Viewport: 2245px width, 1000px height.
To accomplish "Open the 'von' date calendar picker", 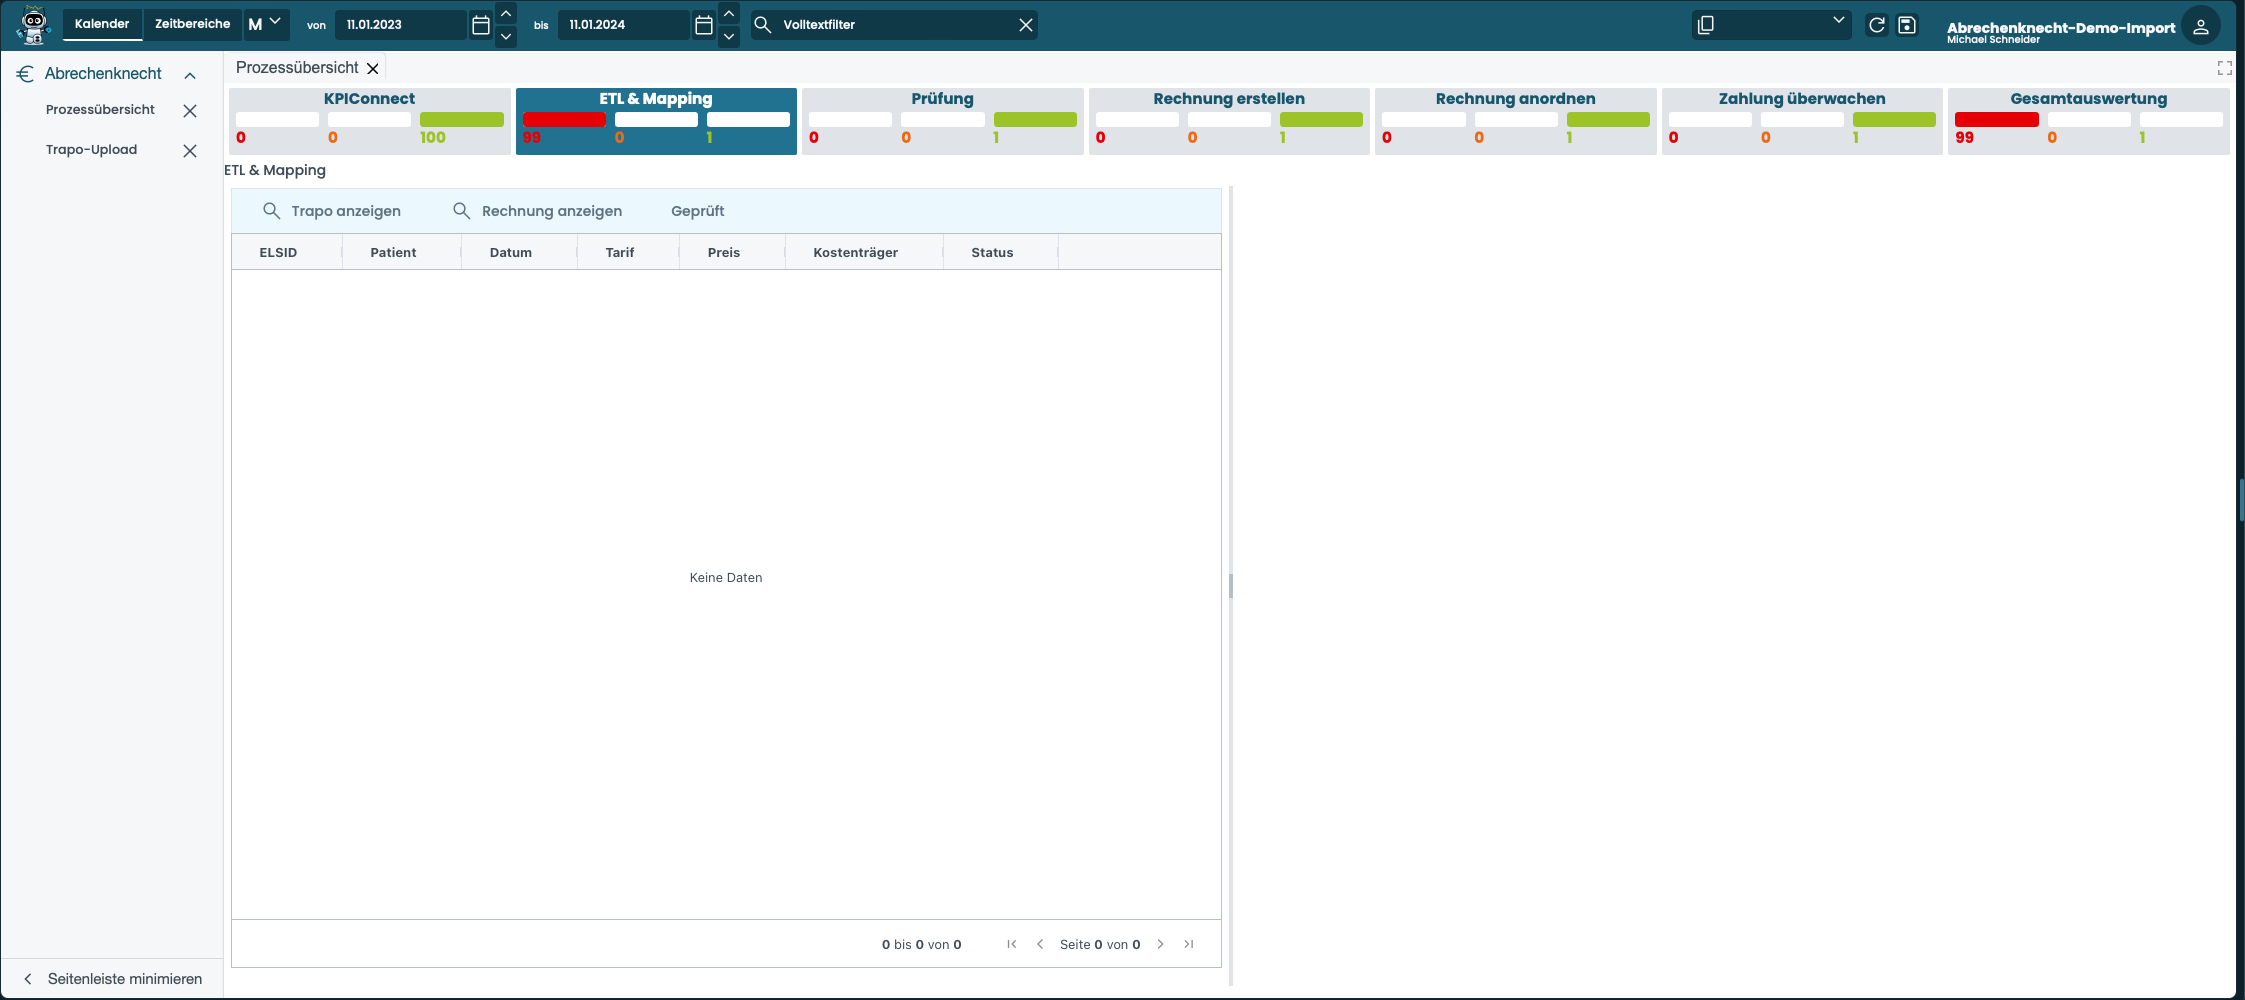I will (481, 25).
